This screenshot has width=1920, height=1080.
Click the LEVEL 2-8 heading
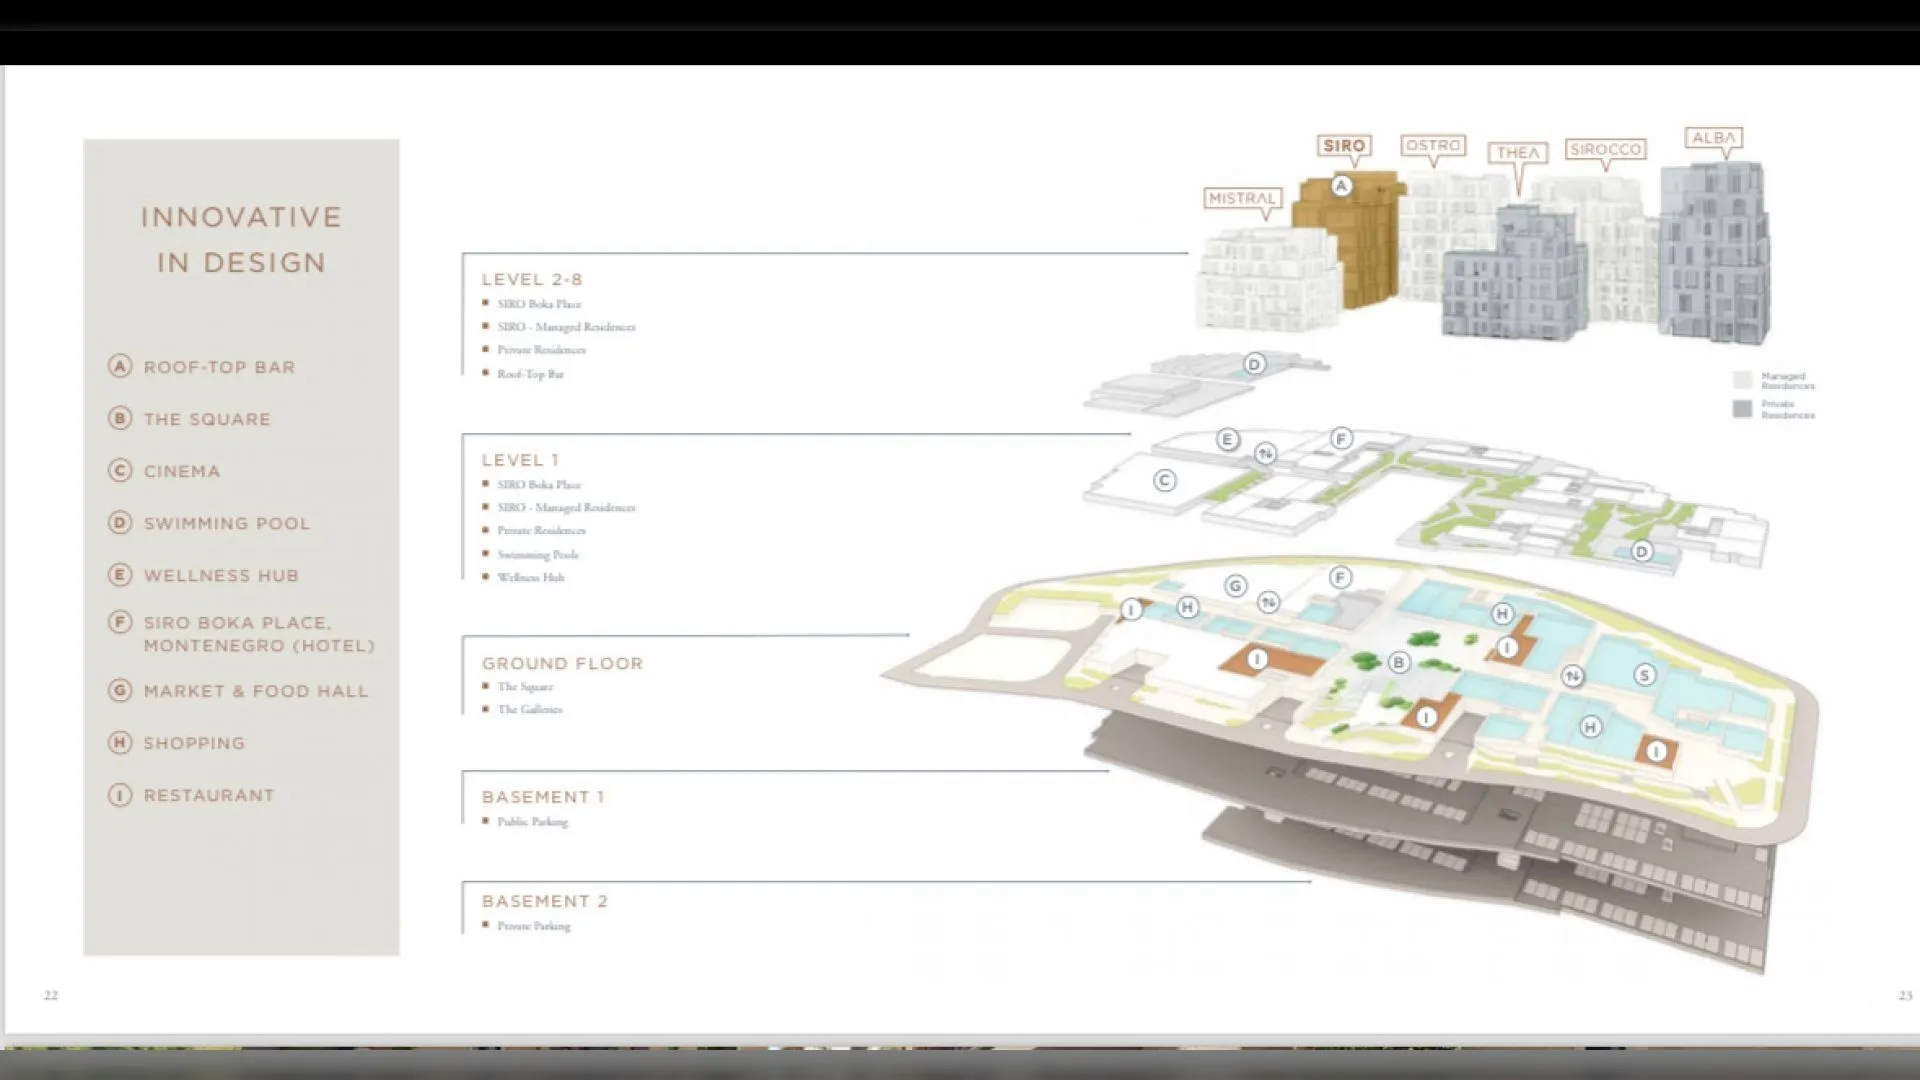pyautogui.click(x=532, y=280)
